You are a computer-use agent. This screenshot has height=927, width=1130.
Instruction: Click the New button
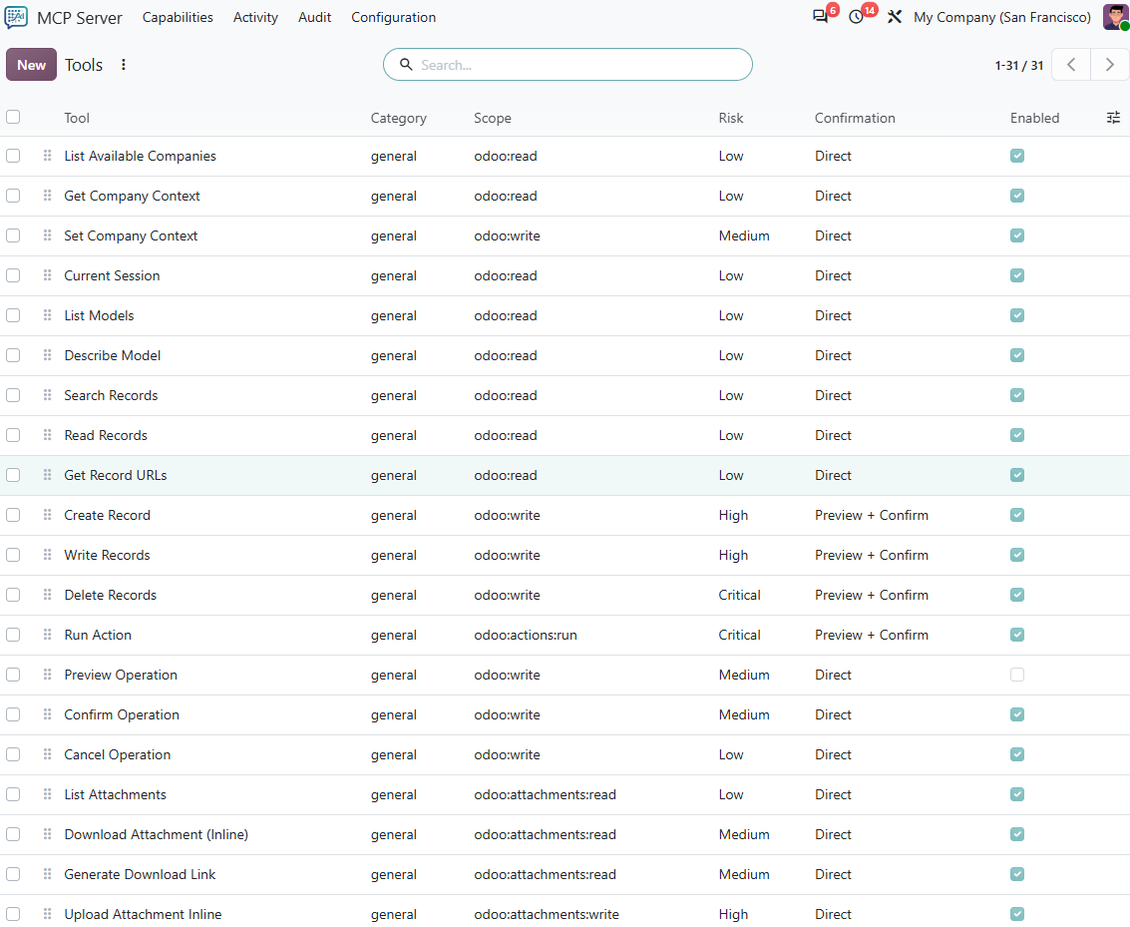click(x=31, y=65)
